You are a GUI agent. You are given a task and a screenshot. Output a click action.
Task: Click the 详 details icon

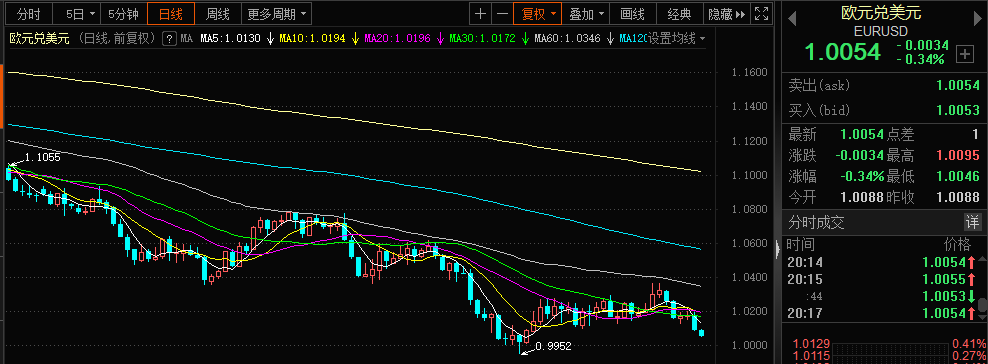pos(972,222)
